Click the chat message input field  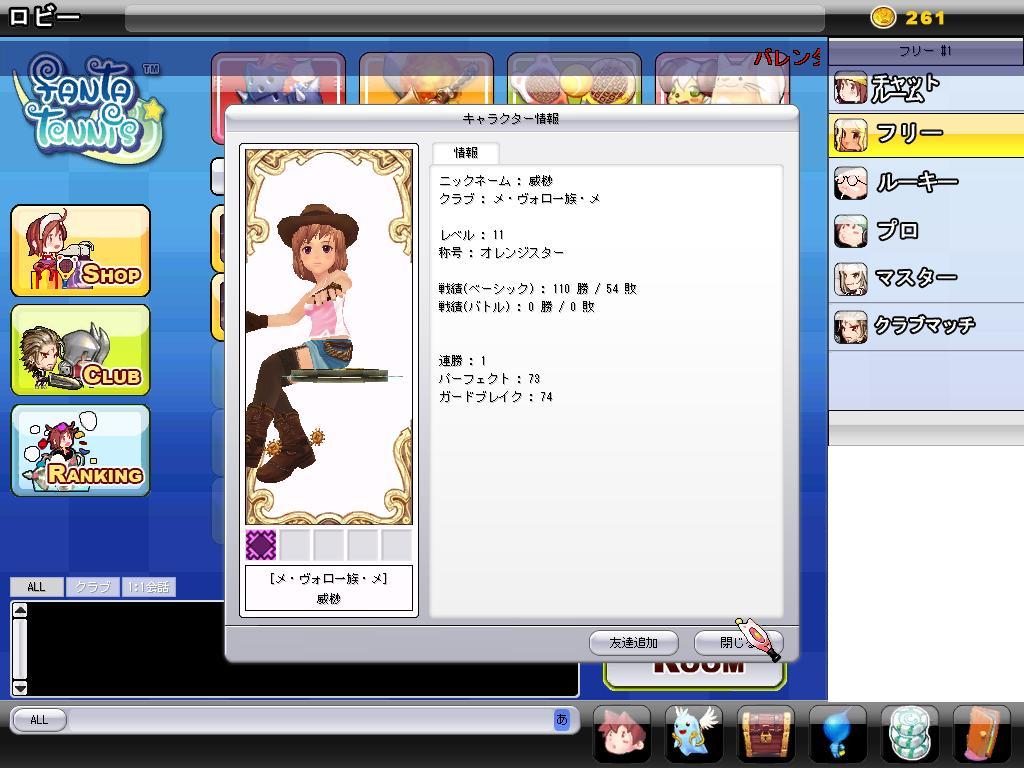[x=310, y=719]
